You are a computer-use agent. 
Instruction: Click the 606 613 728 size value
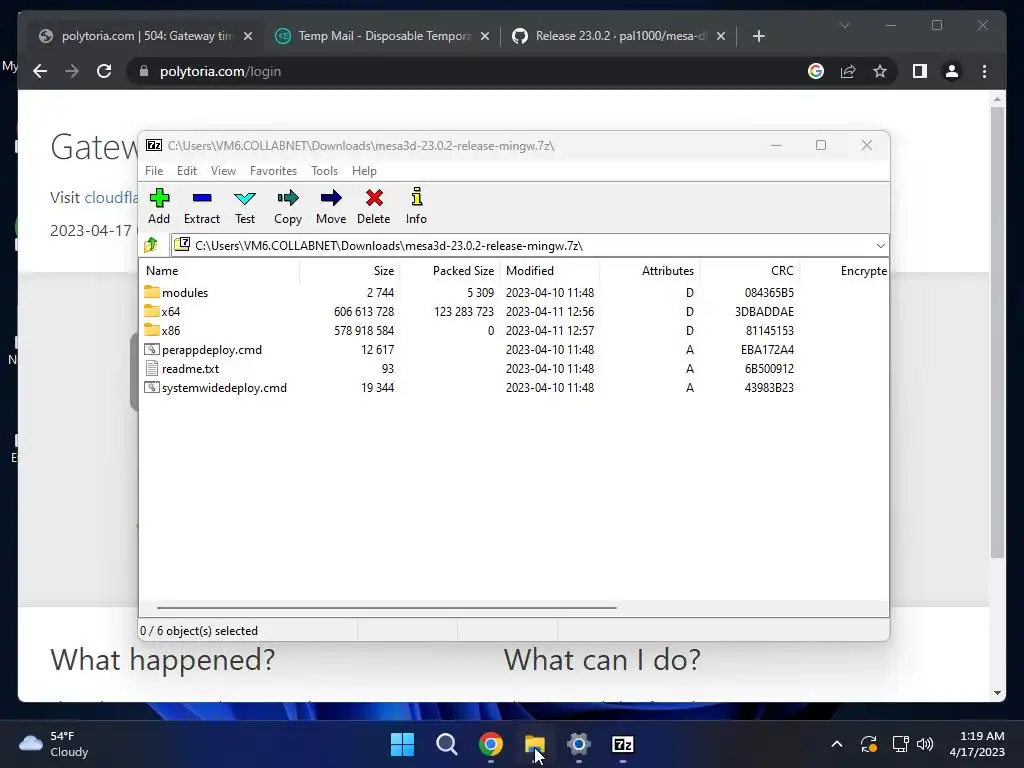pos(364,312)
